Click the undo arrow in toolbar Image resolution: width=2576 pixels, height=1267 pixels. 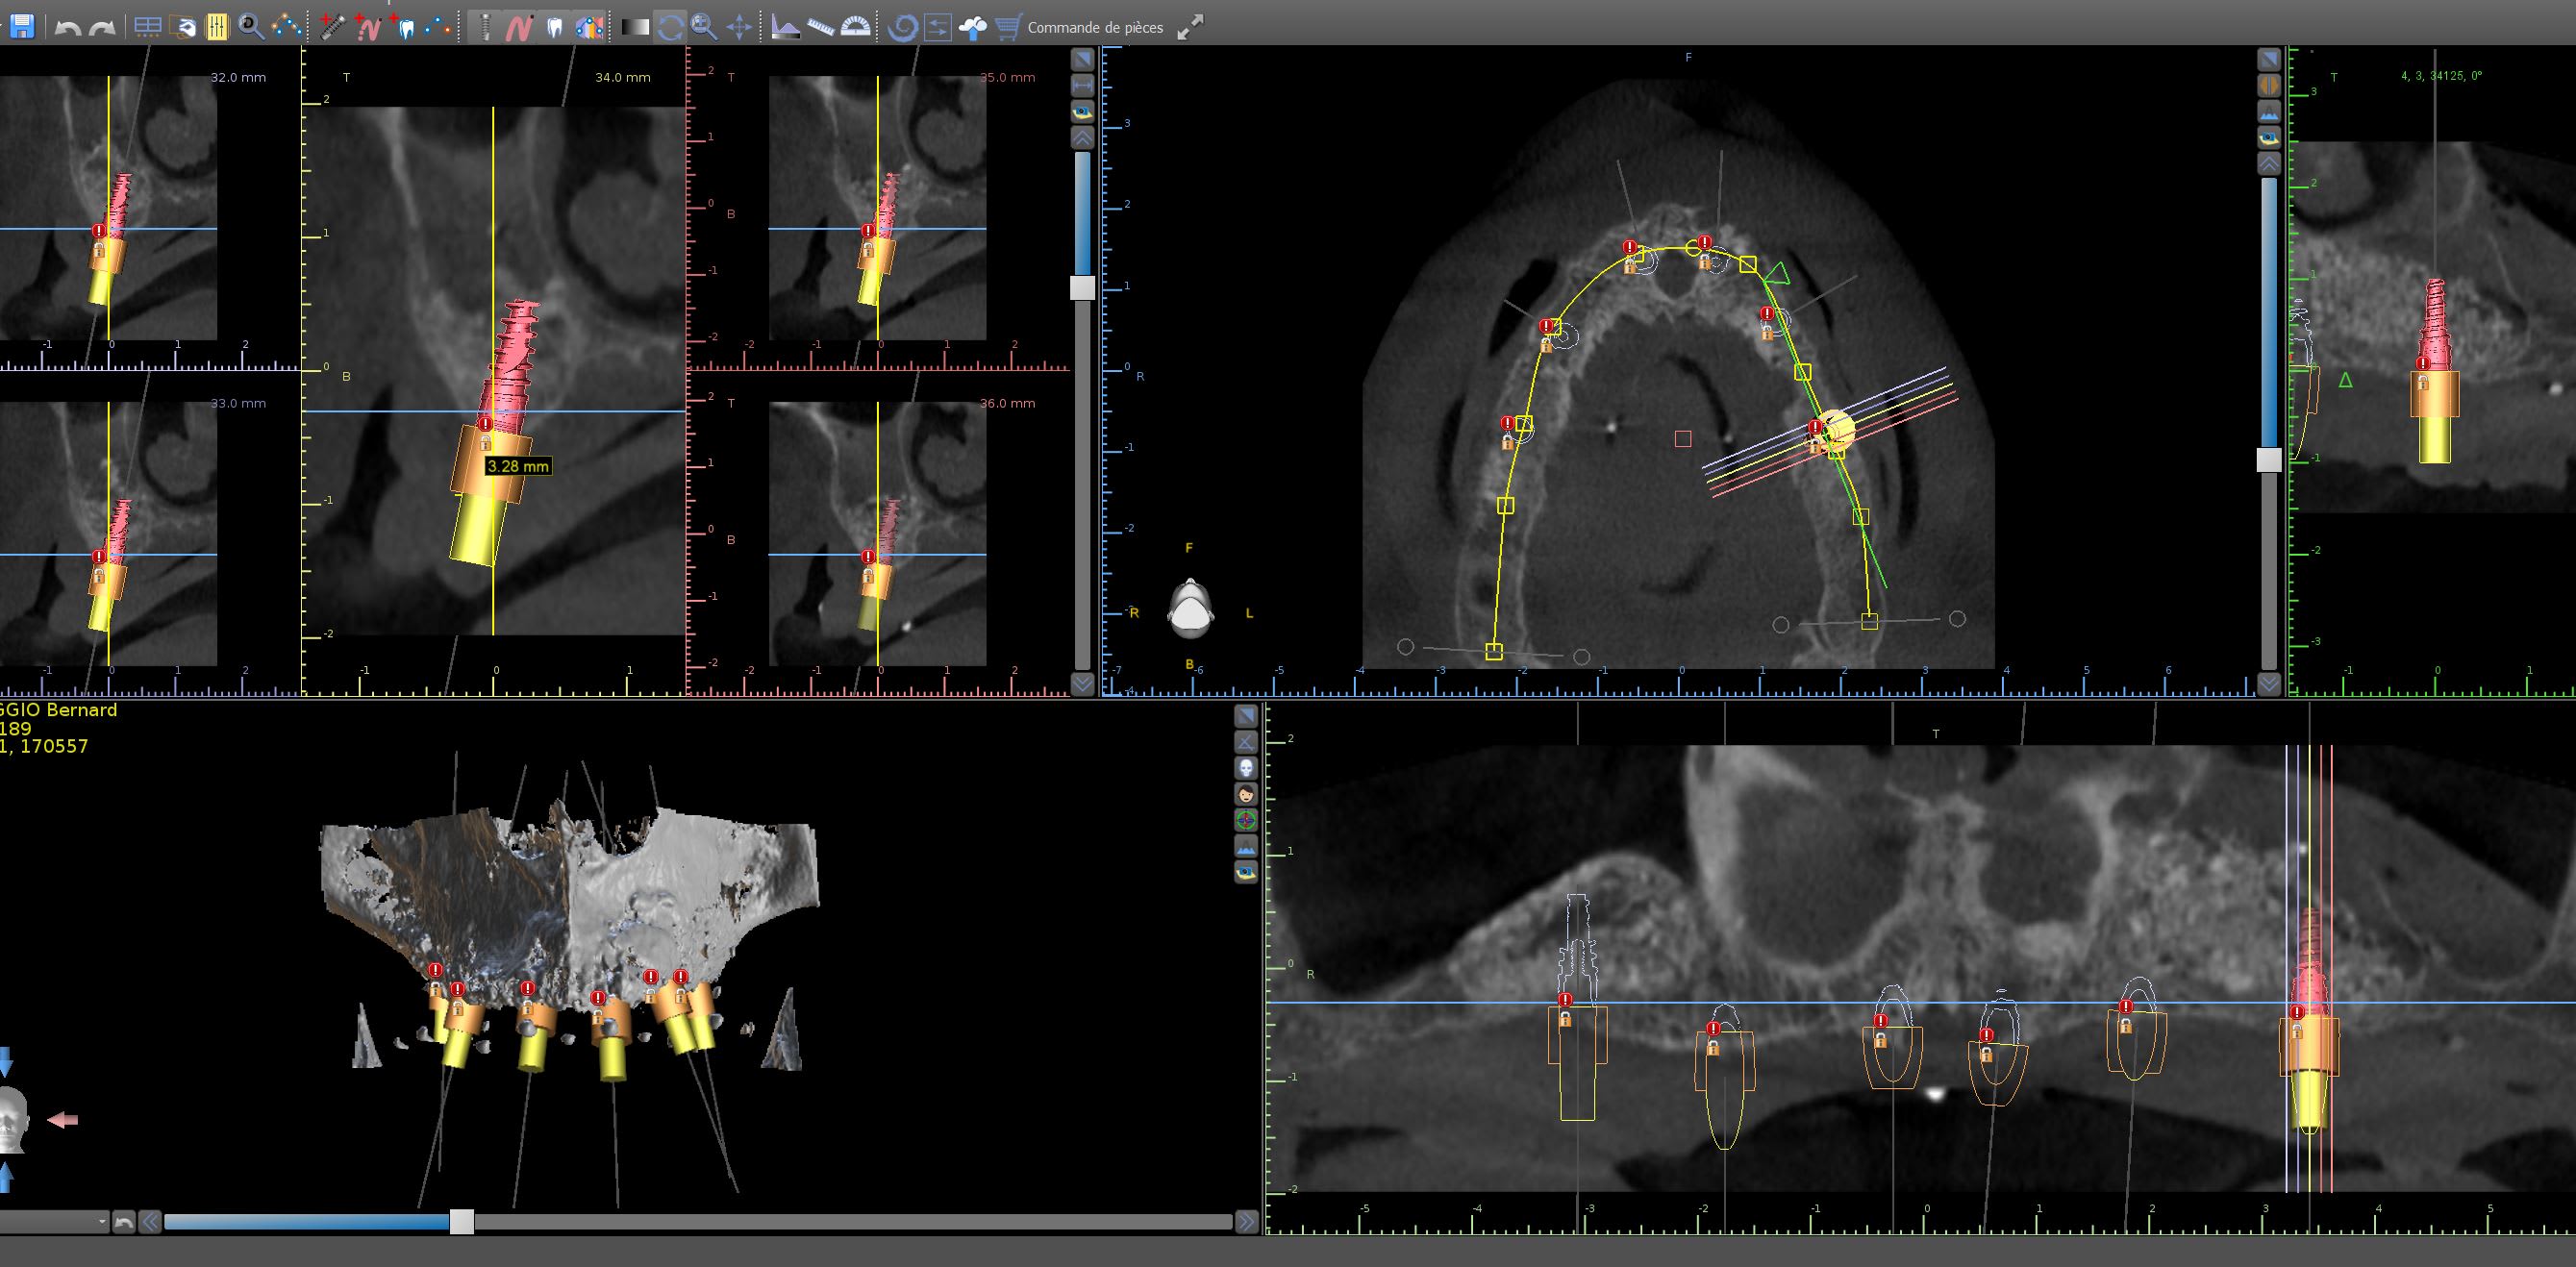pos(67,27)
